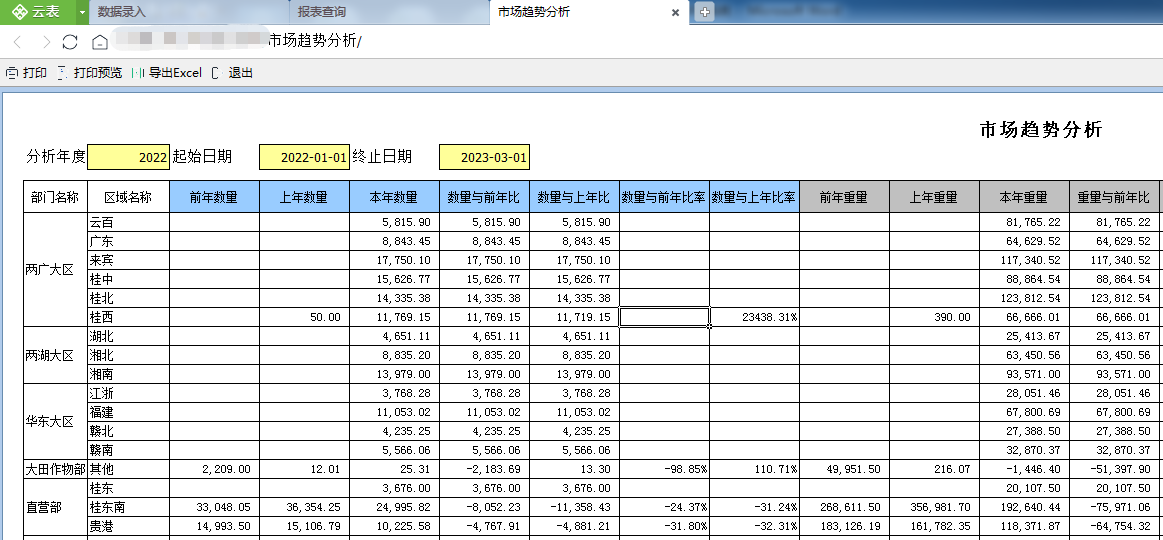The image size is (1163, 540).
Task: Go forward with the right arrow
Action: (46, 42)
